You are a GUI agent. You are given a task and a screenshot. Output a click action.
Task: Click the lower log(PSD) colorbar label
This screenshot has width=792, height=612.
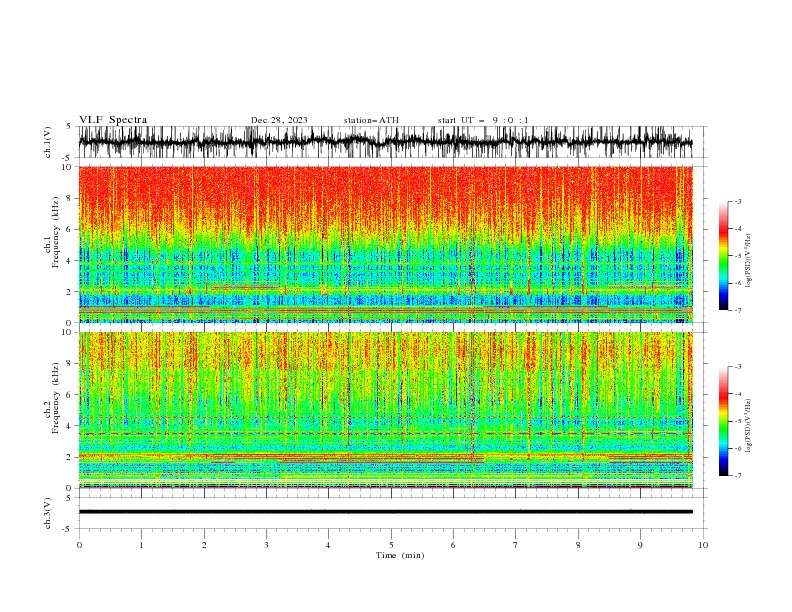749,426
